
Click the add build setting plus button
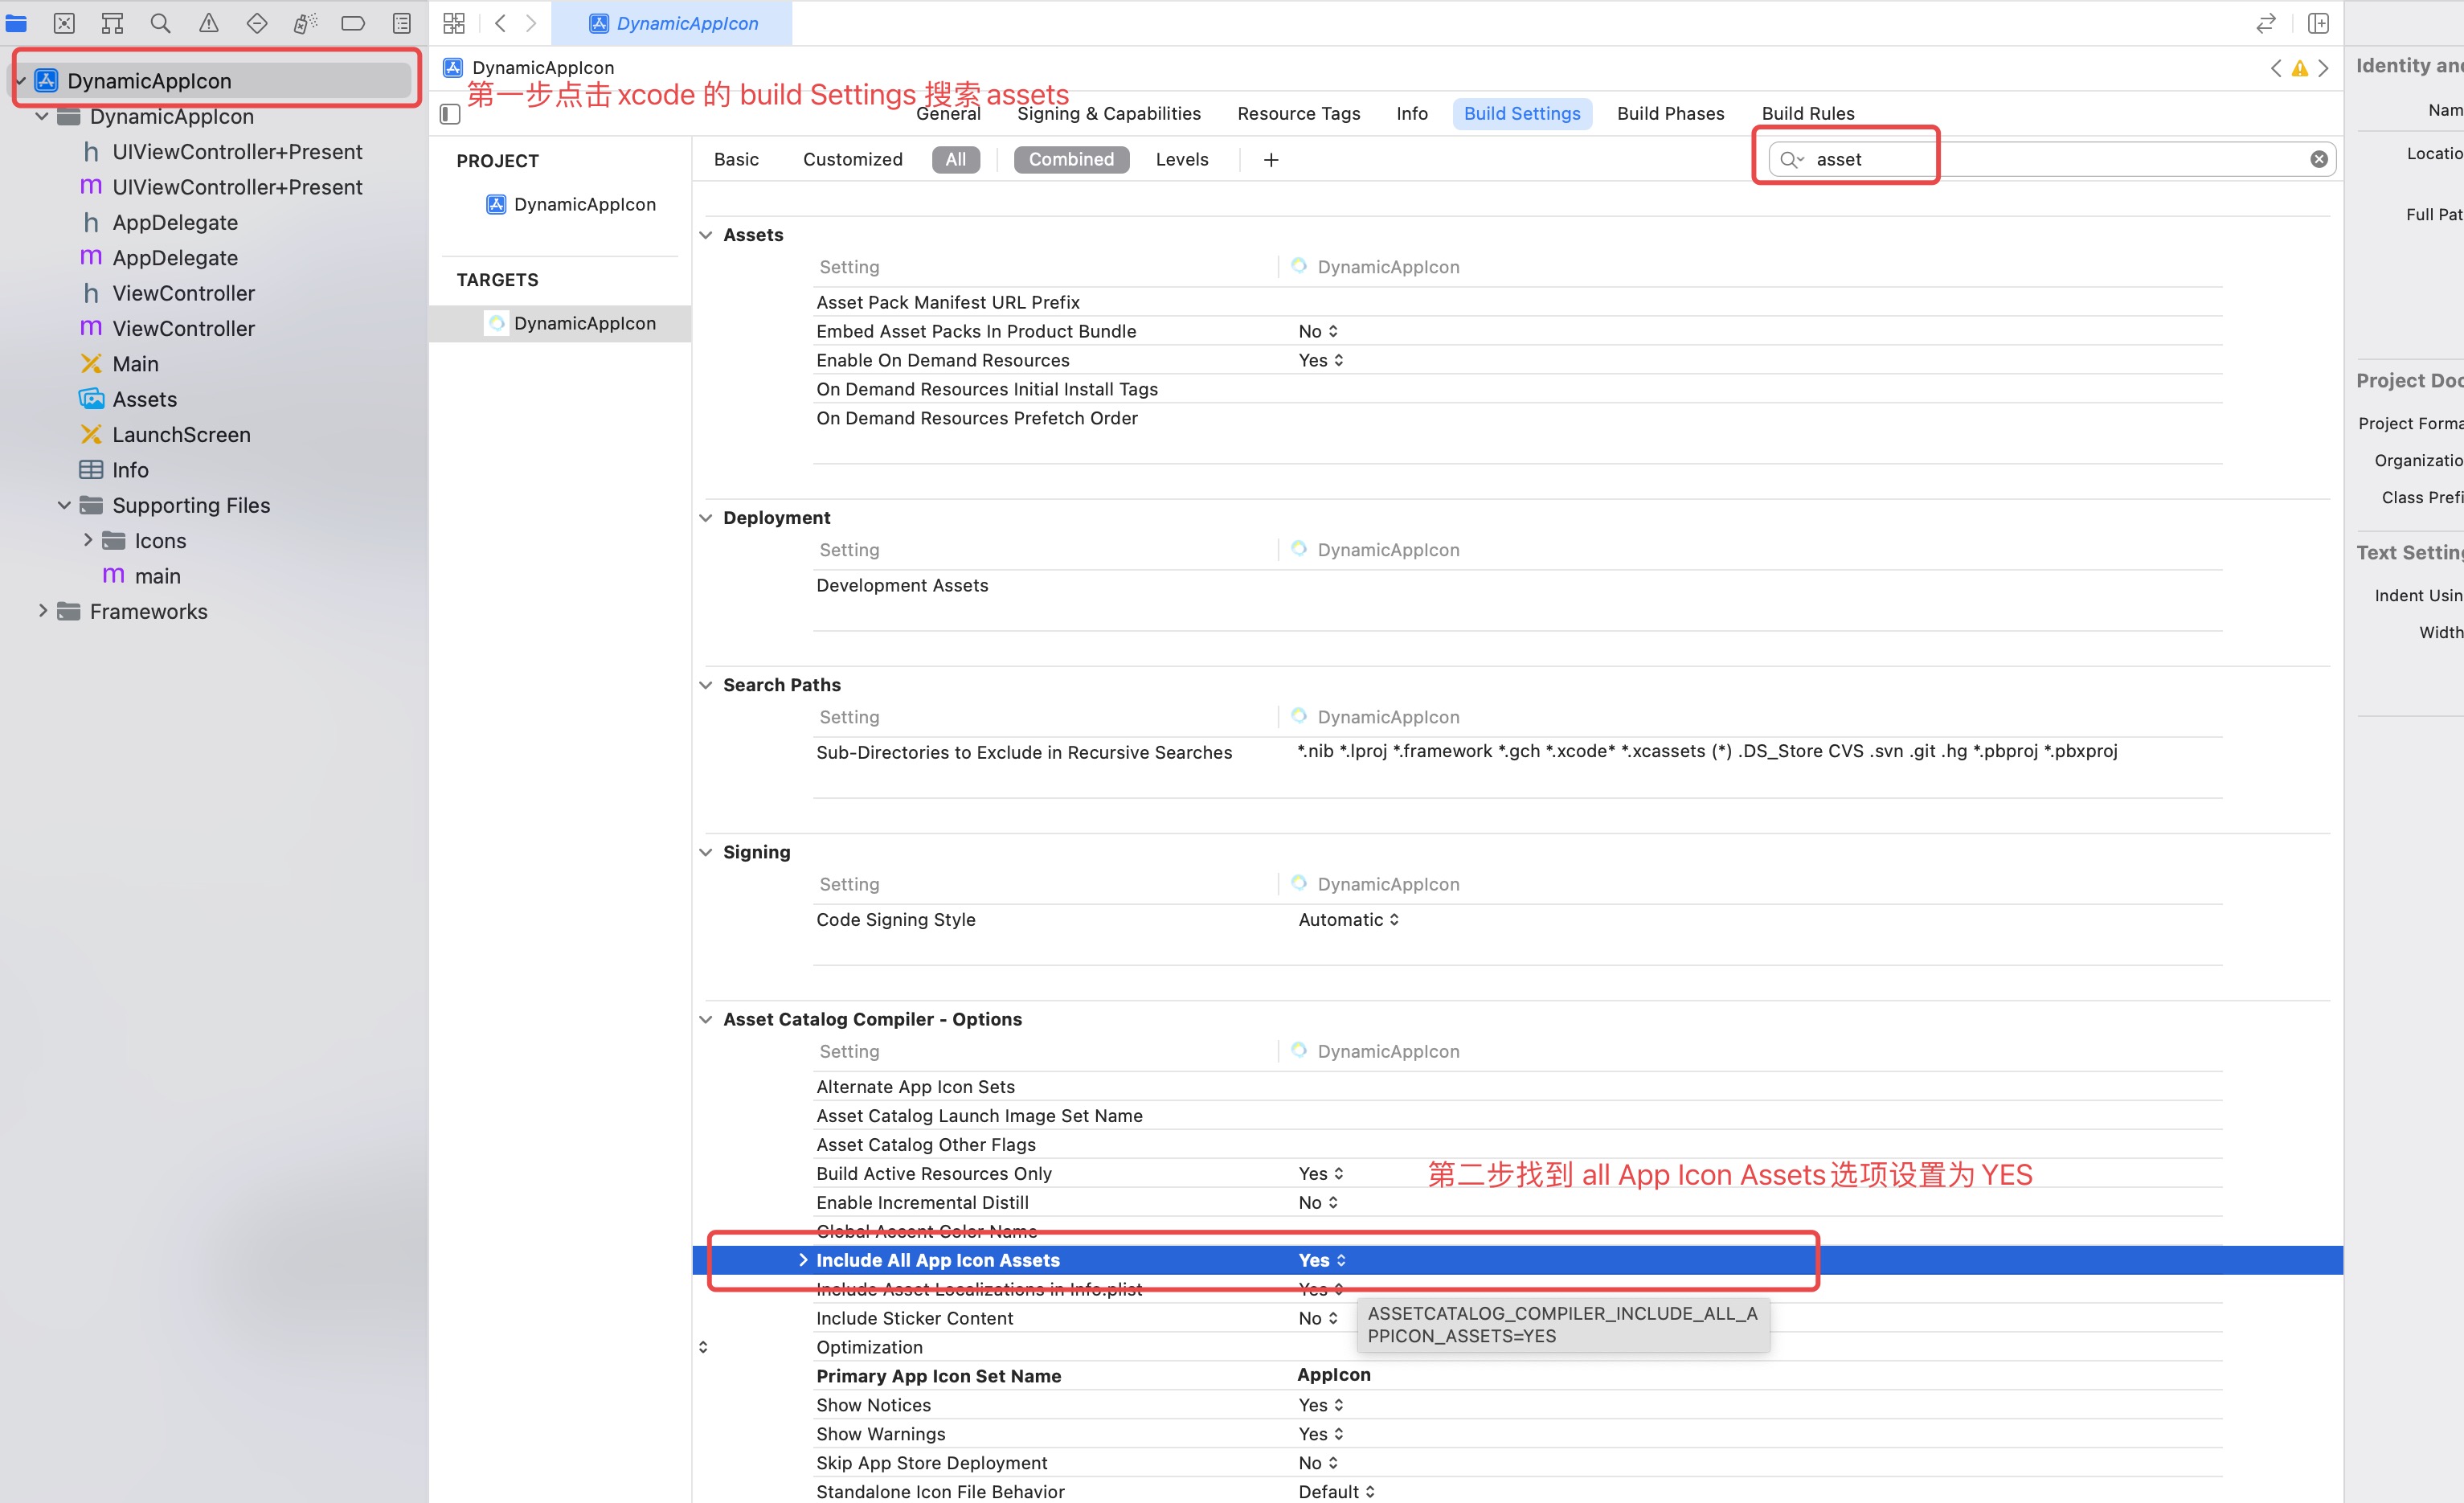click(1271, 159)
